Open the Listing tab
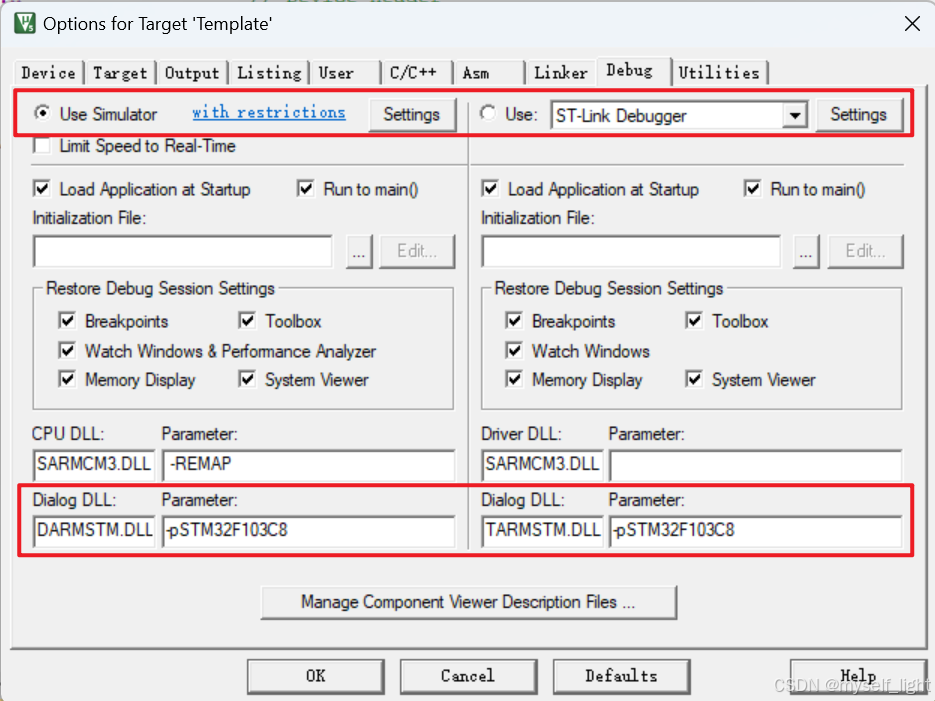935x701 pixels. 269,73
